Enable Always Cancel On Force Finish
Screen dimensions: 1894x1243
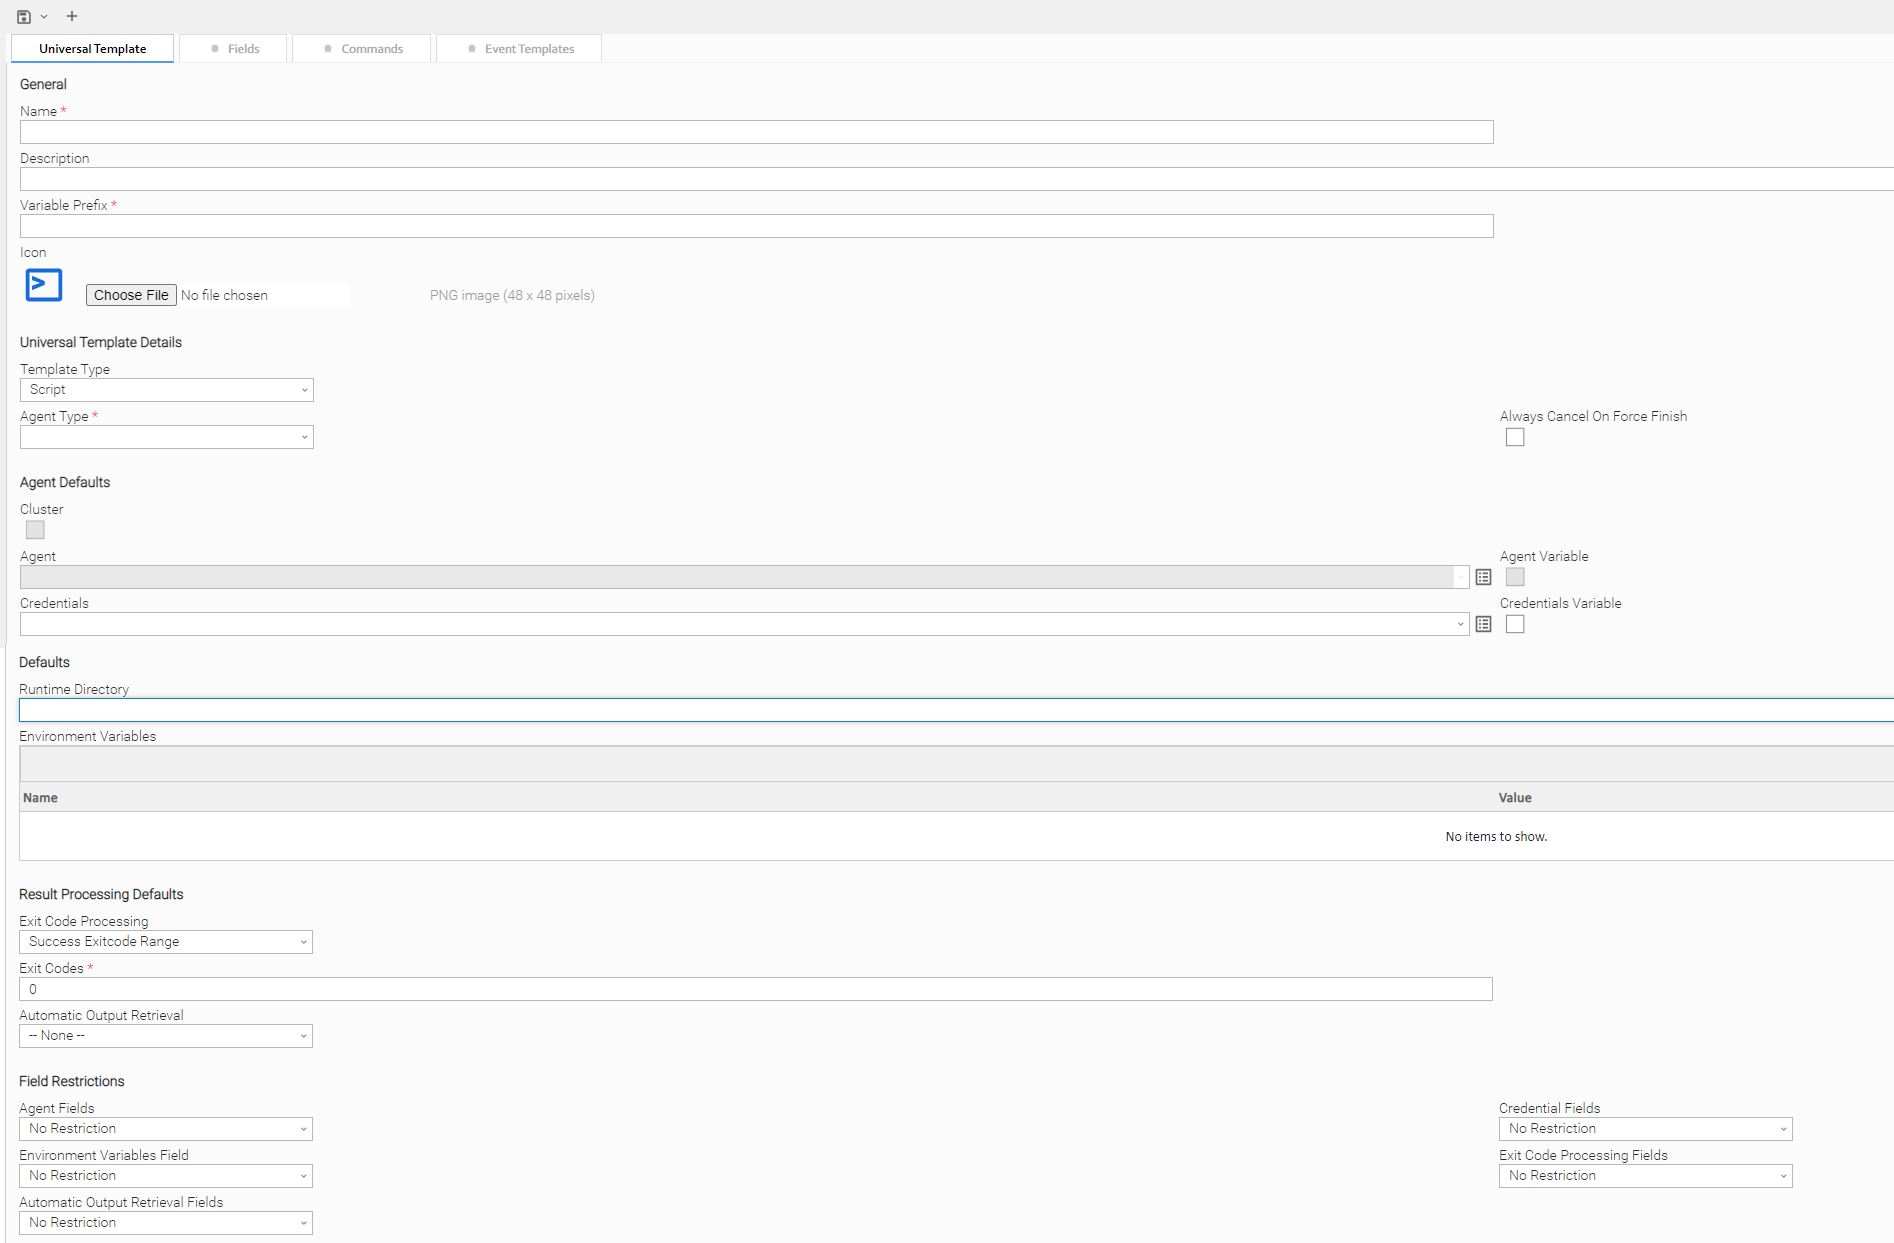point(1515,437)
